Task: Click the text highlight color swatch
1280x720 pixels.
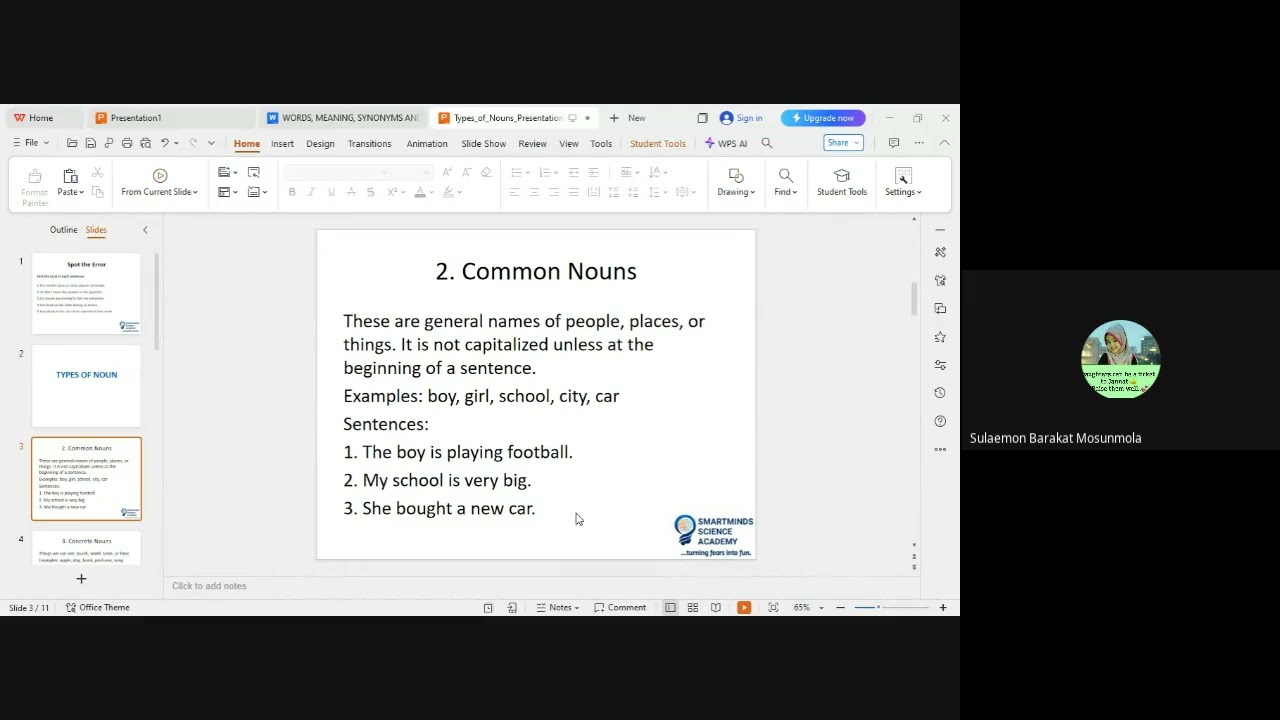Action: [449, 192]
